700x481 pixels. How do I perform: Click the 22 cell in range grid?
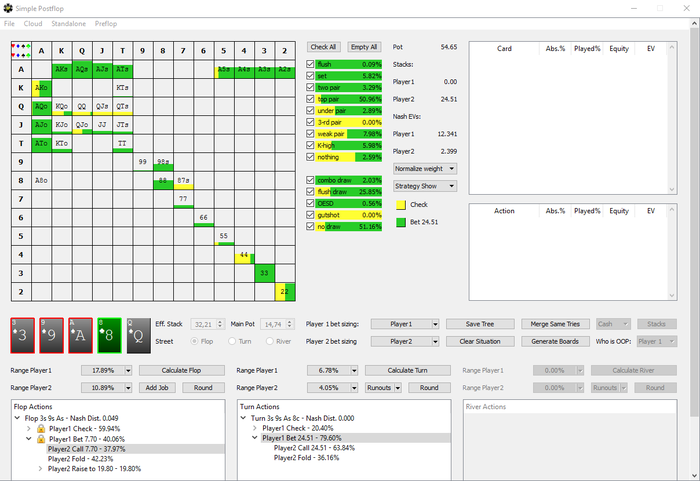[285, 292]
